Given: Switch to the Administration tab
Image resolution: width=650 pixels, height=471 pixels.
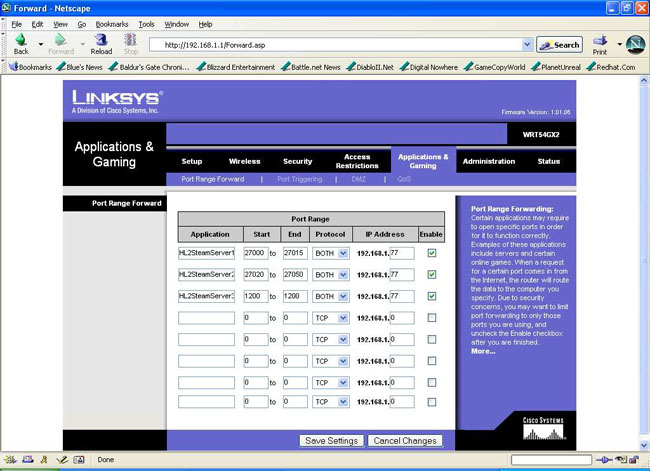Looking at the screenshot, I should [x=489, y=161].
